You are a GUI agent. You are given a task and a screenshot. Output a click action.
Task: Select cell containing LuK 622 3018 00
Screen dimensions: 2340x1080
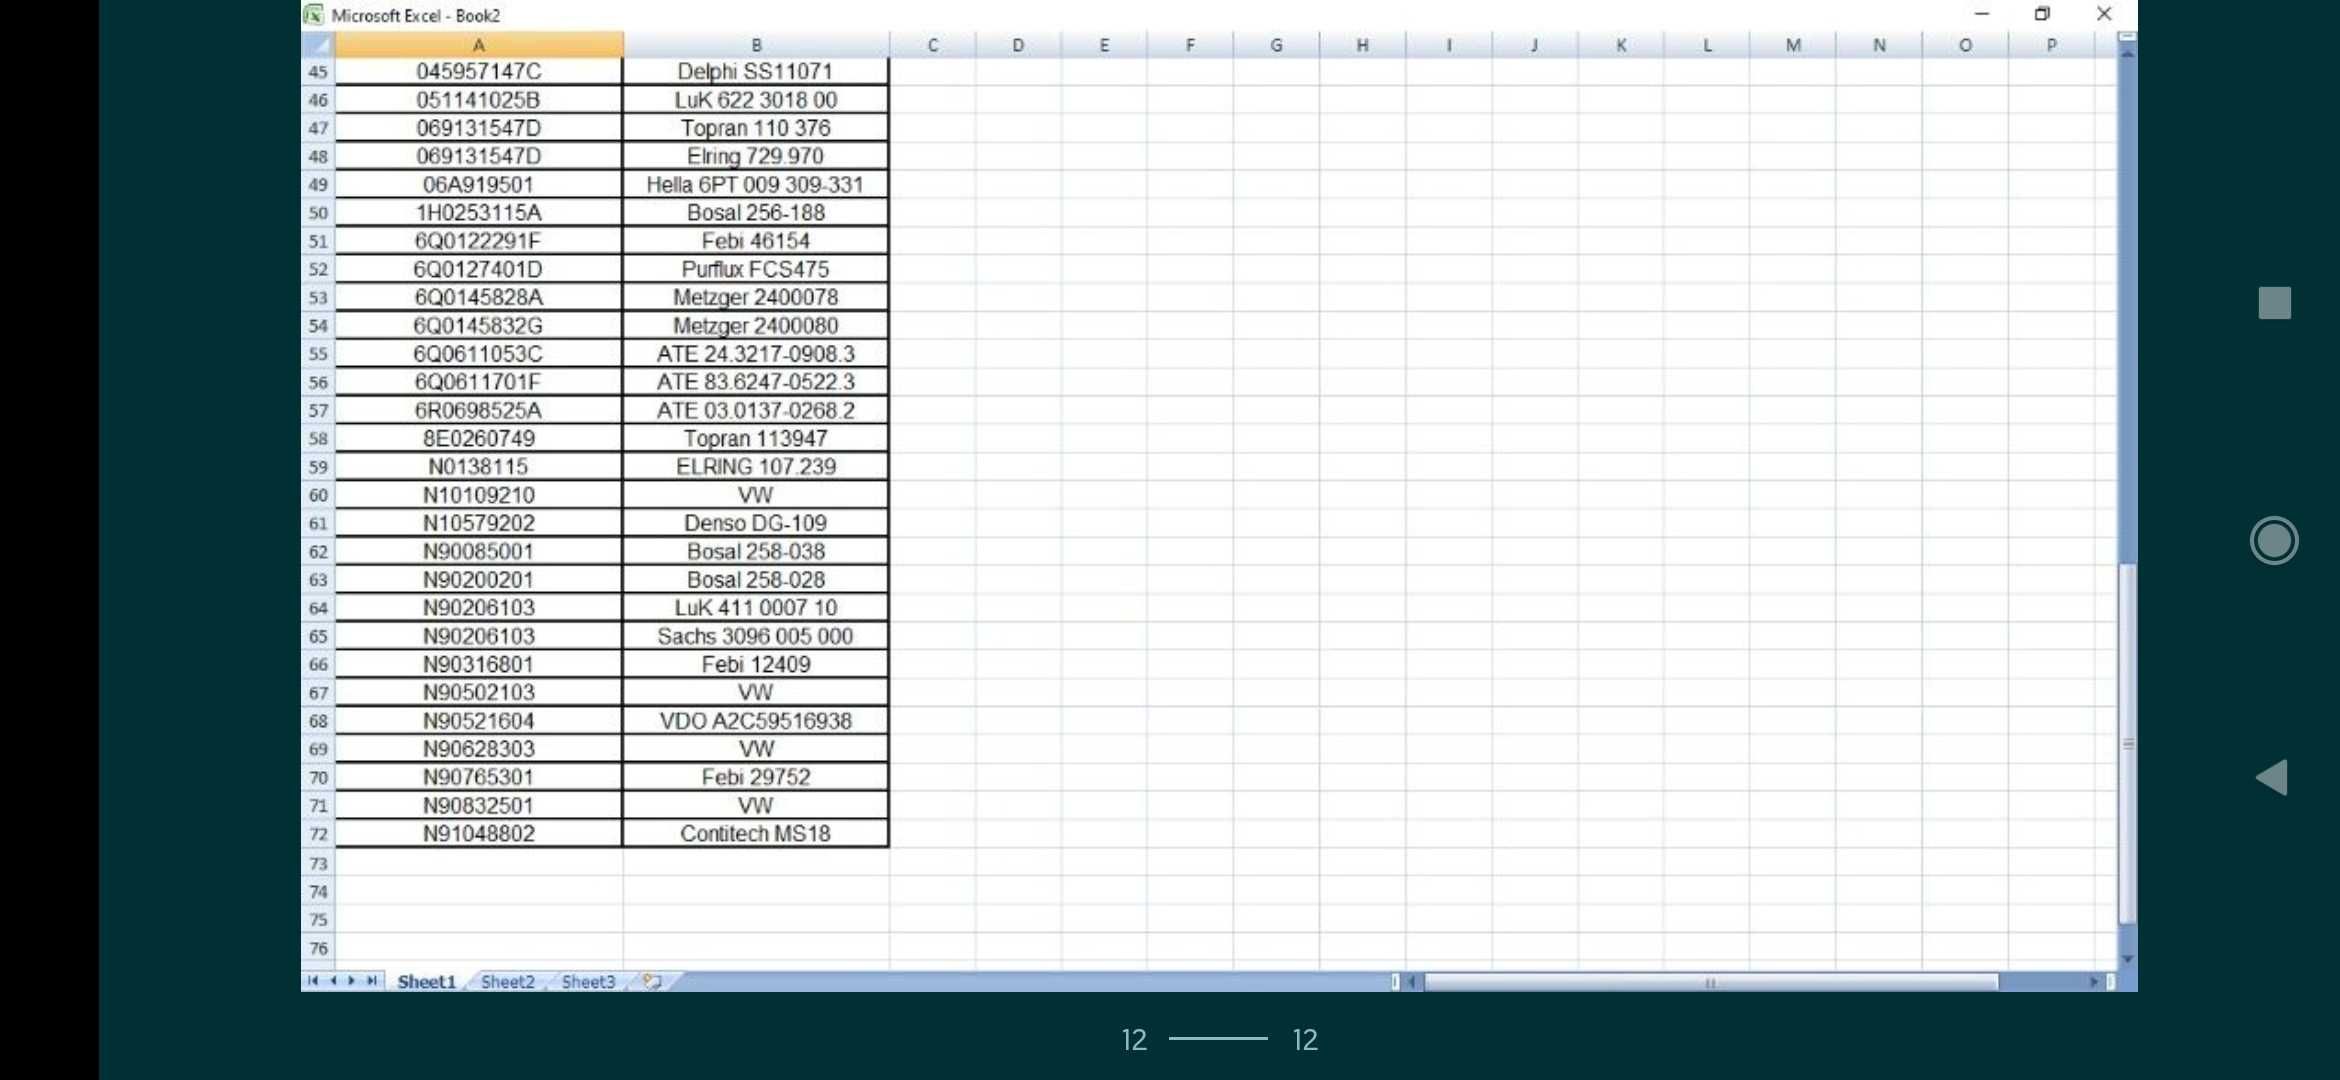coord(755,100)
